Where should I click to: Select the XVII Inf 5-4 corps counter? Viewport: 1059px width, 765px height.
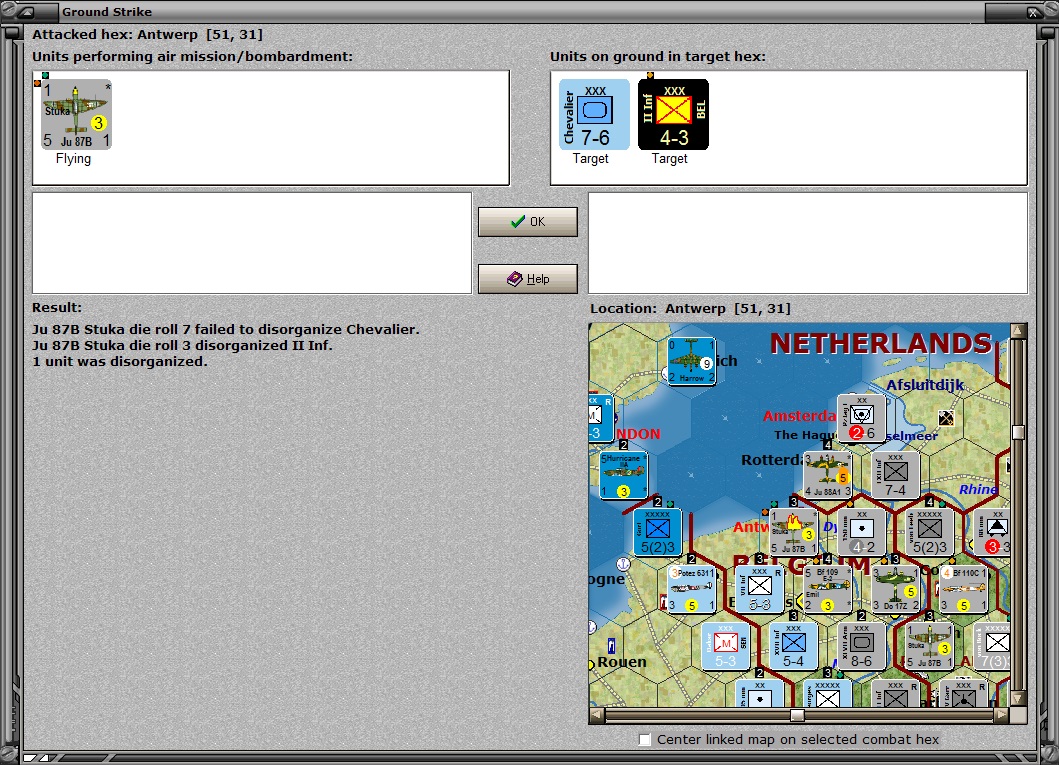794,646
